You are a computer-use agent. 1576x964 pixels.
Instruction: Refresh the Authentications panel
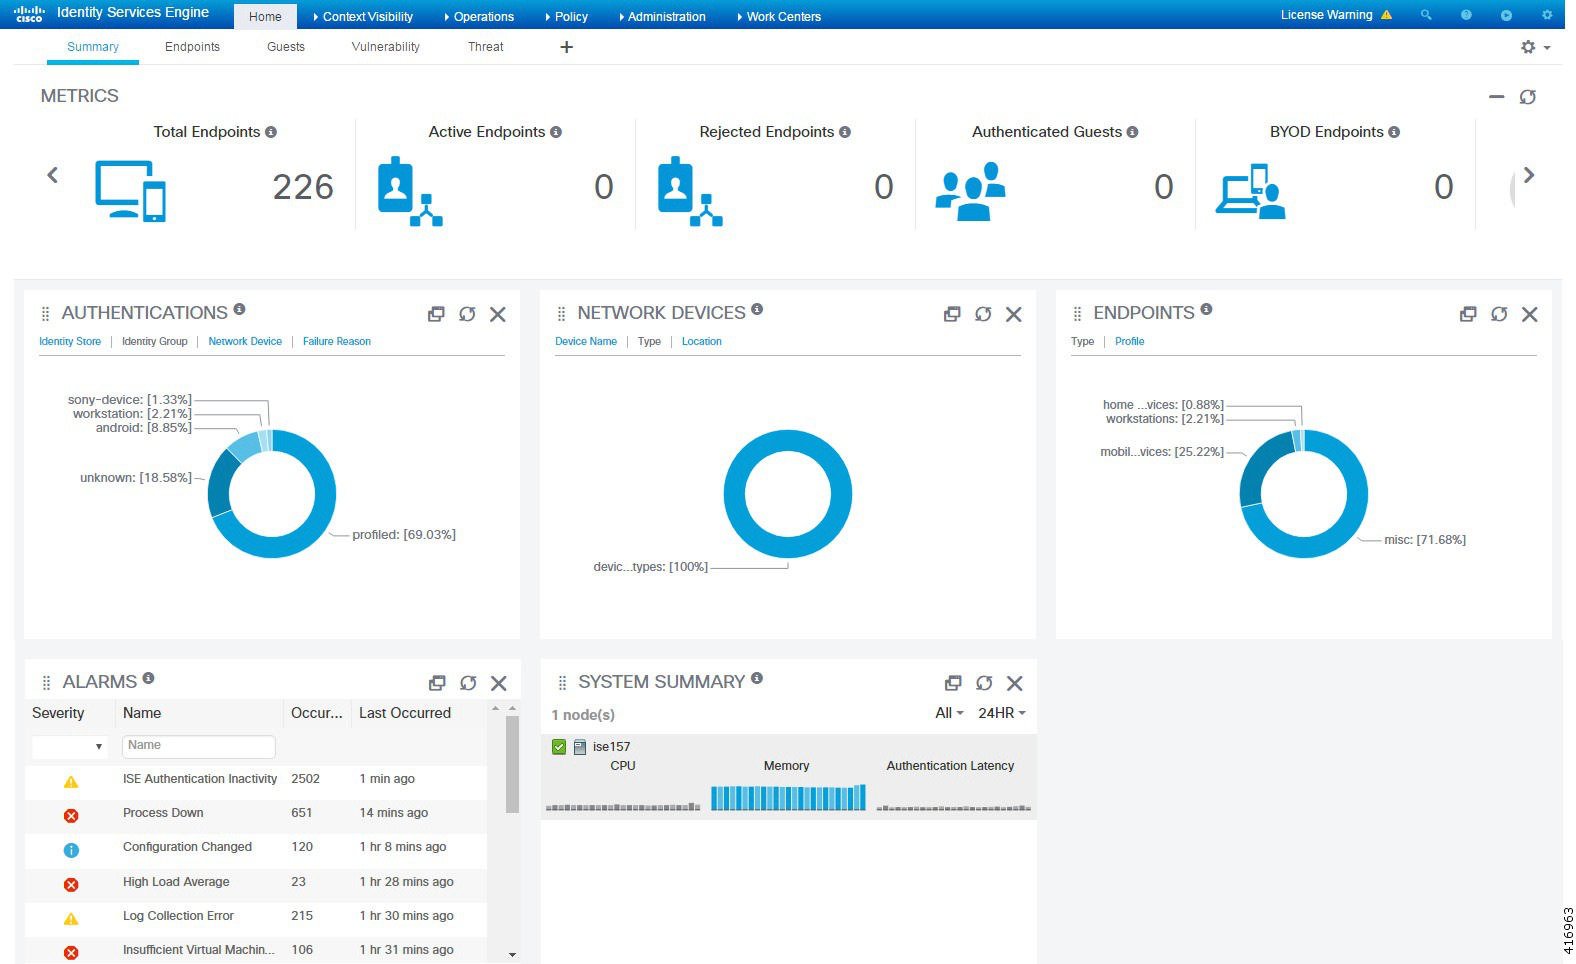coord(467,314)
